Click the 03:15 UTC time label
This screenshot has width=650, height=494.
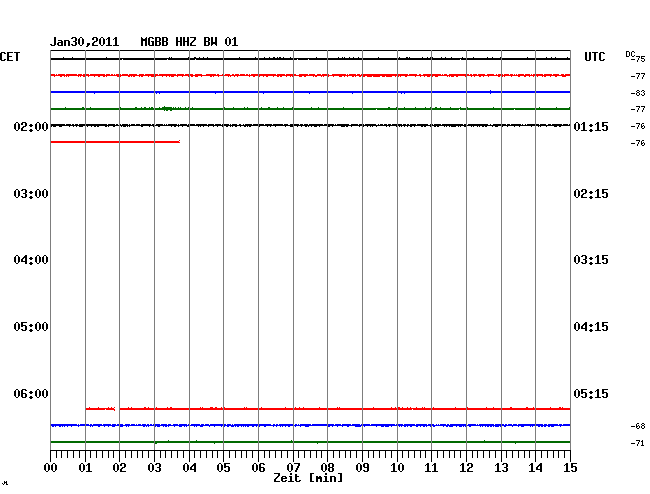[x=591, y=260]
